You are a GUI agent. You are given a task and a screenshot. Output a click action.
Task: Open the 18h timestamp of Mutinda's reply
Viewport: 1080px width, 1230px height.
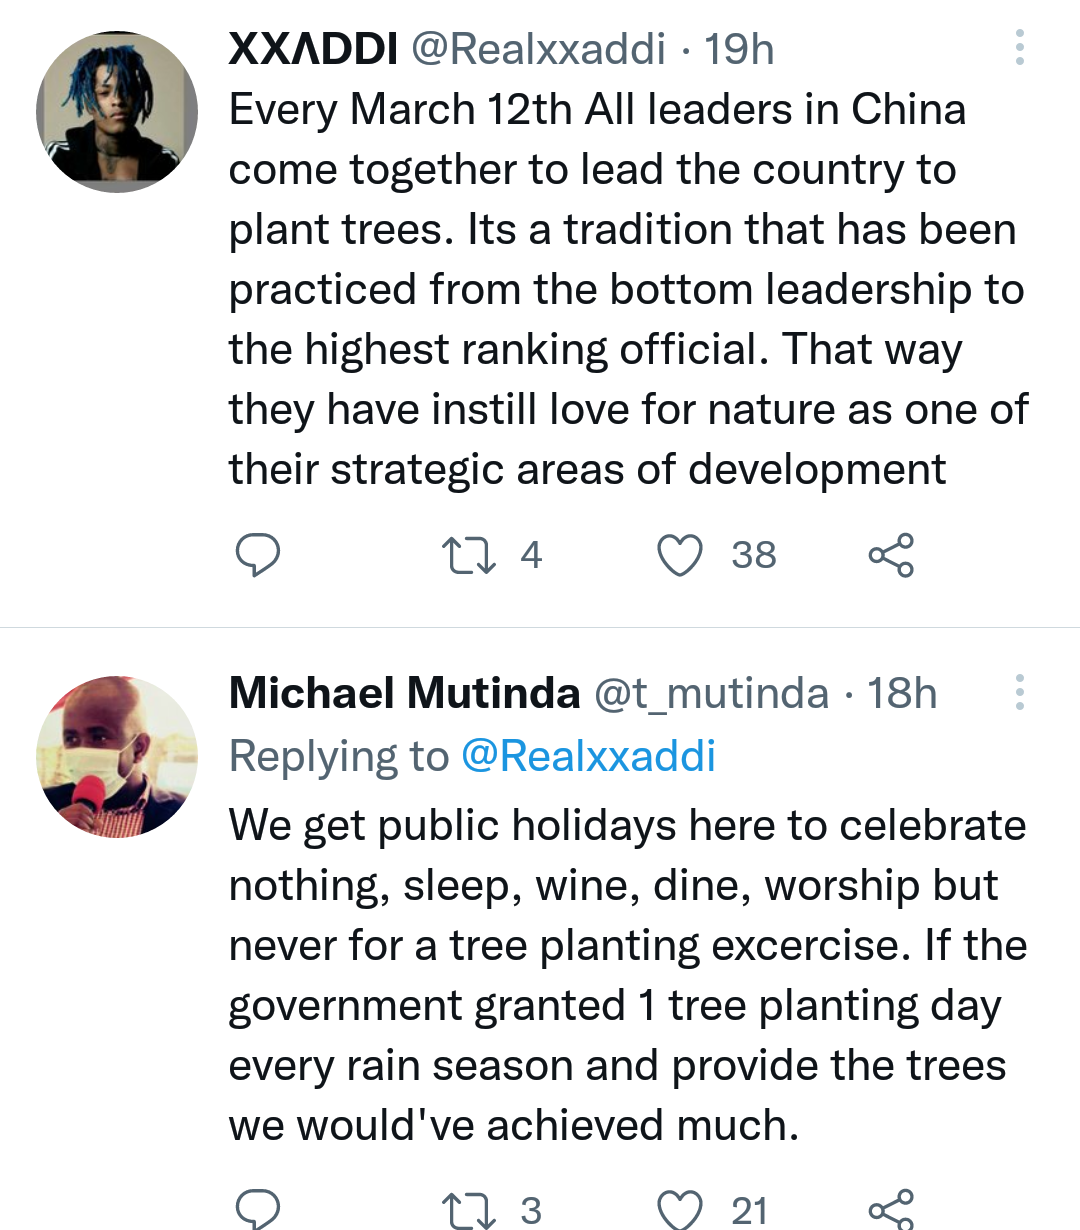tap(902, 693)
